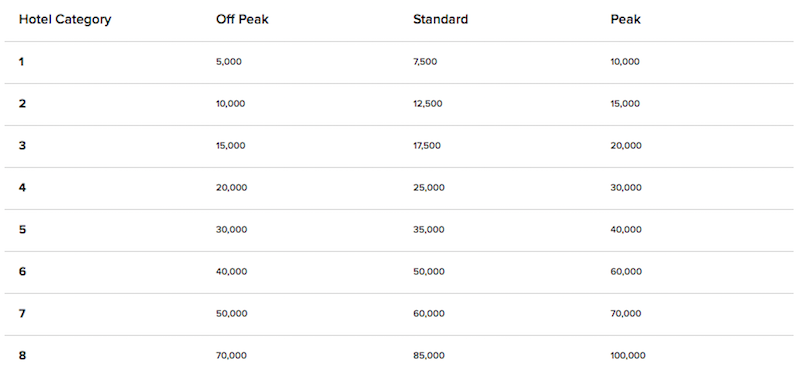Click category 6 Peak value 60,000
The image size is (800, 376).
click(x=626, y=271)
